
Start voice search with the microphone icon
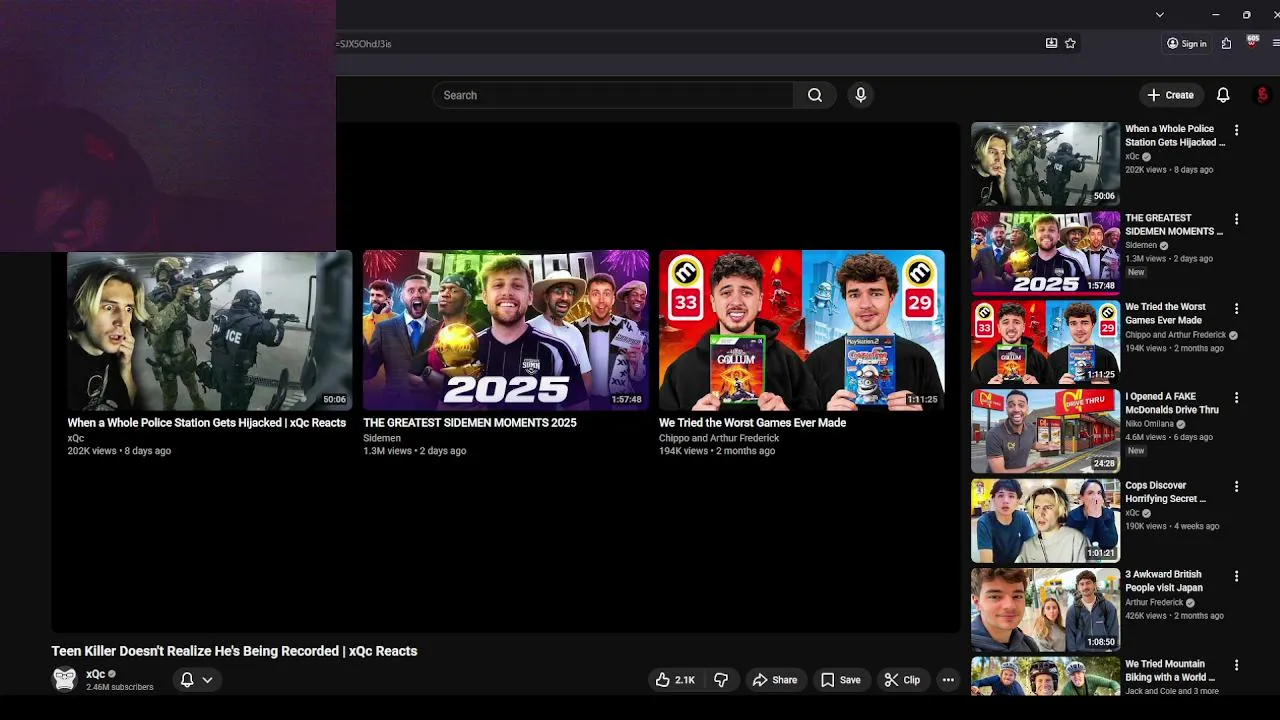coord(860,95)
